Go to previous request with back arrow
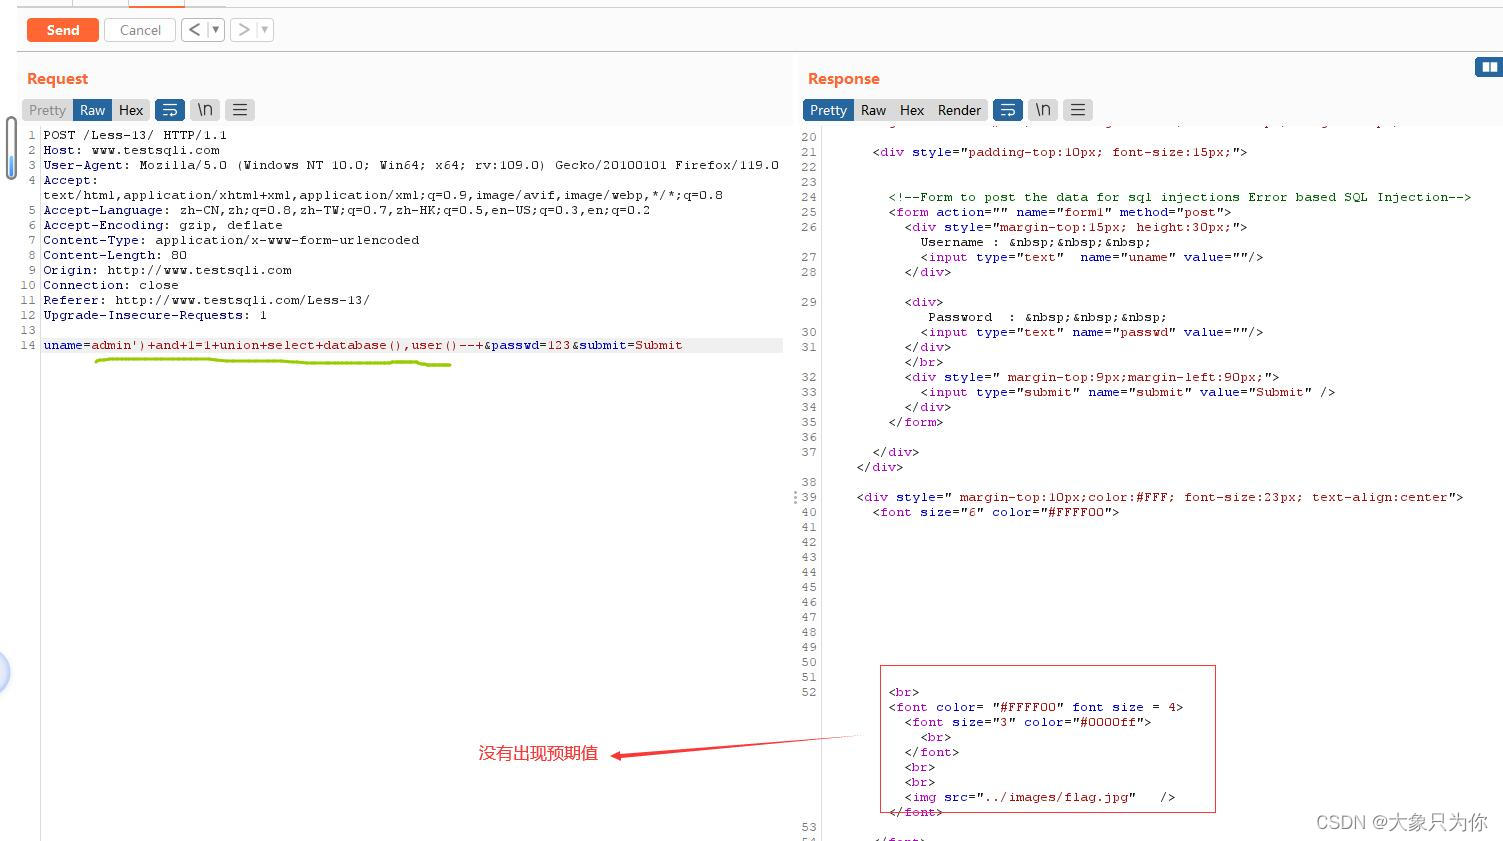Screen dimensions: 1503x841 (195, 30)
